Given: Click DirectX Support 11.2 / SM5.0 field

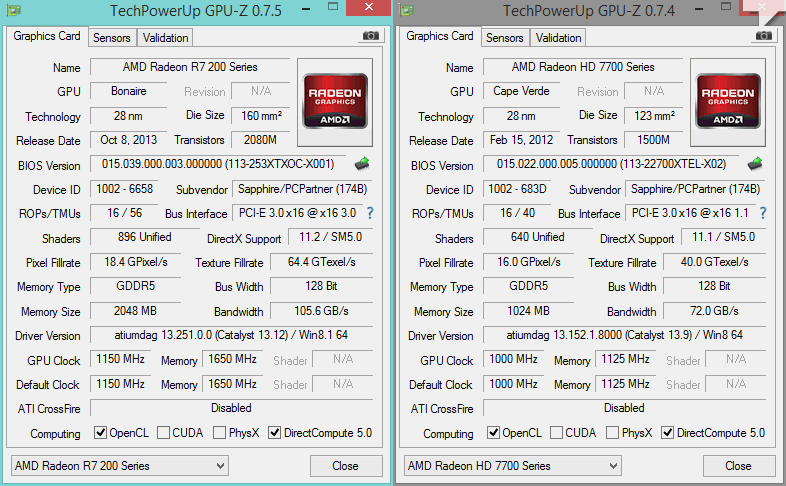Looking at the screenshot, I should click(331, 237).
